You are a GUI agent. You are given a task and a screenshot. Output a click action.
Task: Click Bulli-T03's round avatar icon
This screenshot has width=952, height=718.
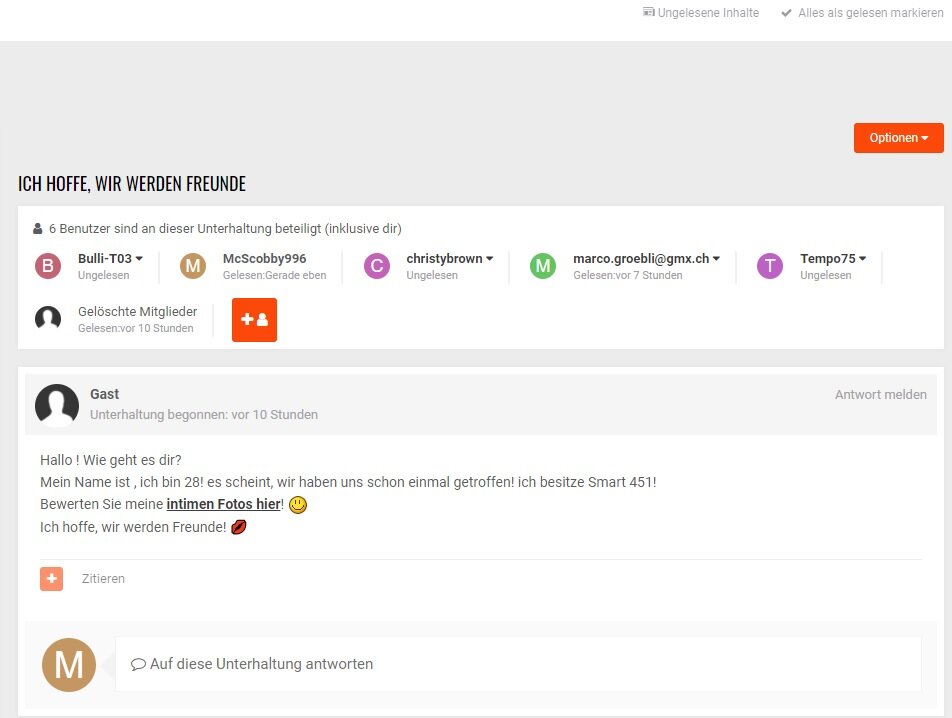coord(48,266)
